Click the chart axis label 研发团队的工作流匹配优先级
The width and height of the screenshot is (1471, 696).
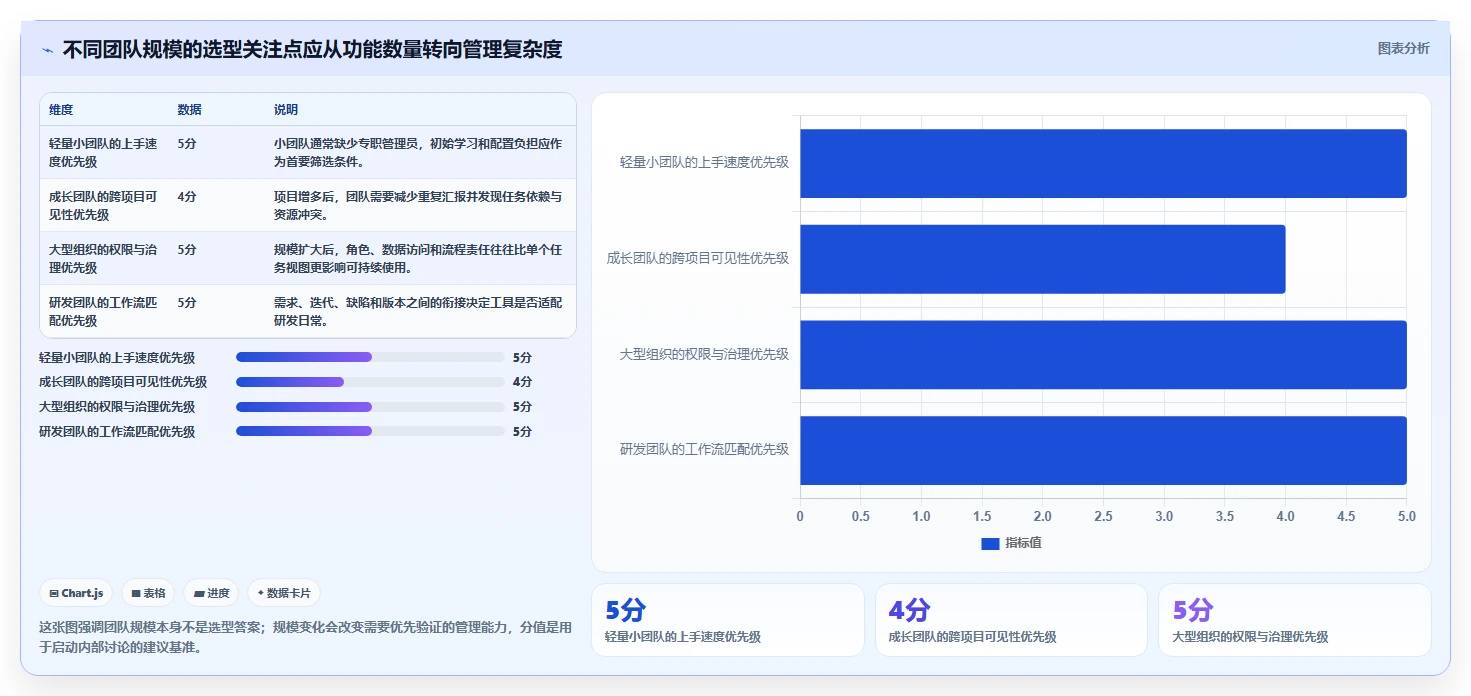pos(705,449)
